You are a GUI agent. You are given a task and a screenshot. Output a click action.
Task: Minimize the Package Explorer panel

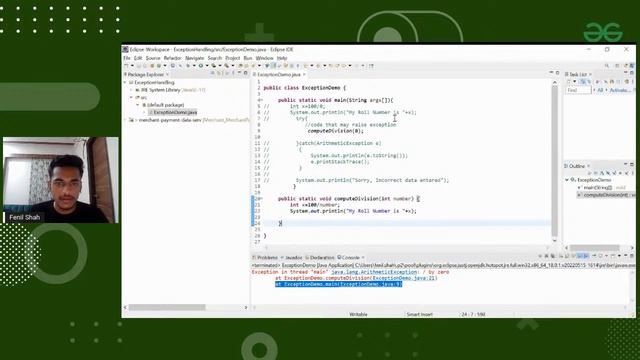240,73
